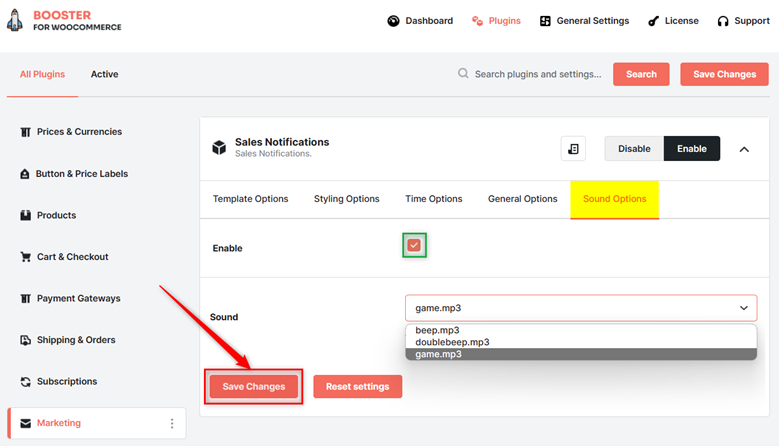
Task: Switch to the Styling Options tab
Action: tap(346, 199)
